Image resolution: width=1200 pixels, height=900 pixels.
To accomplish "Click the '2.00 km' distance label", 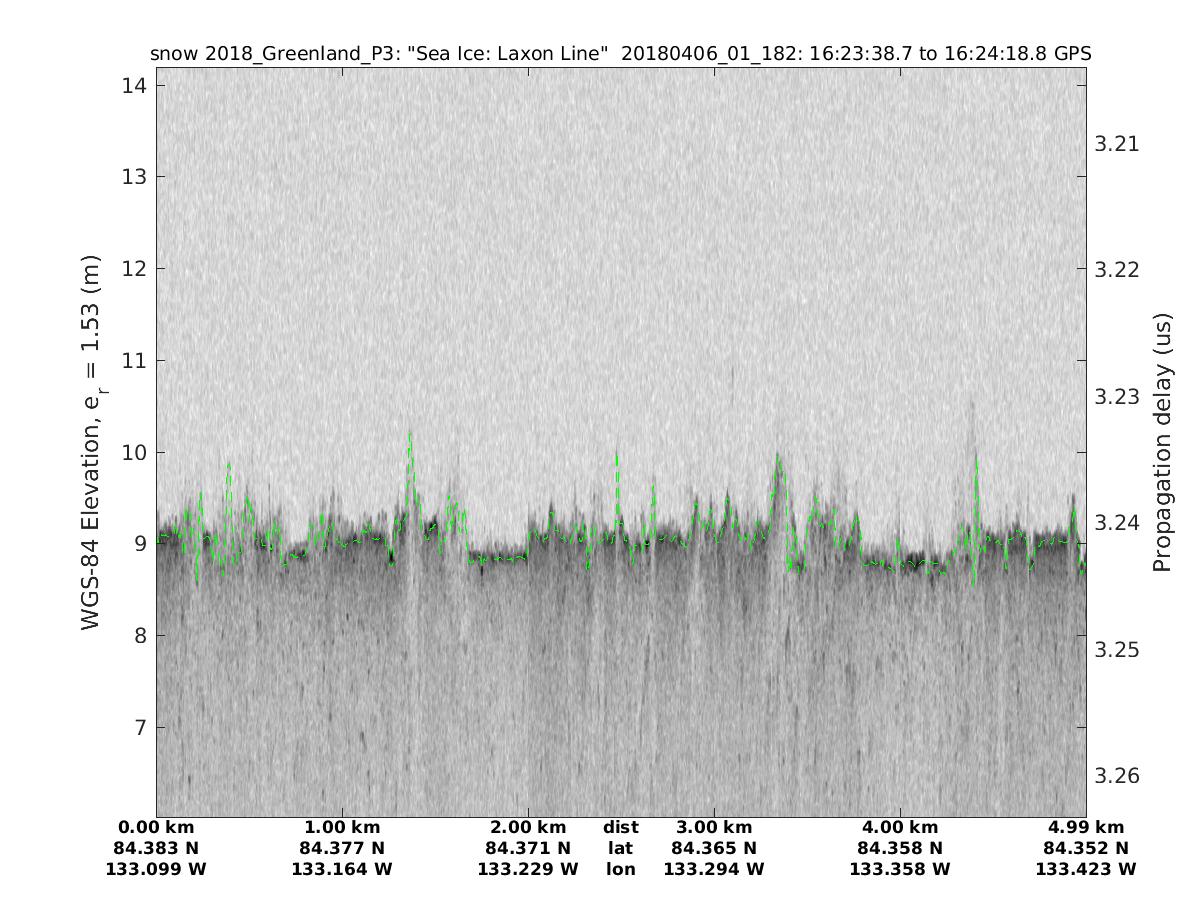I will click(528, 827).
